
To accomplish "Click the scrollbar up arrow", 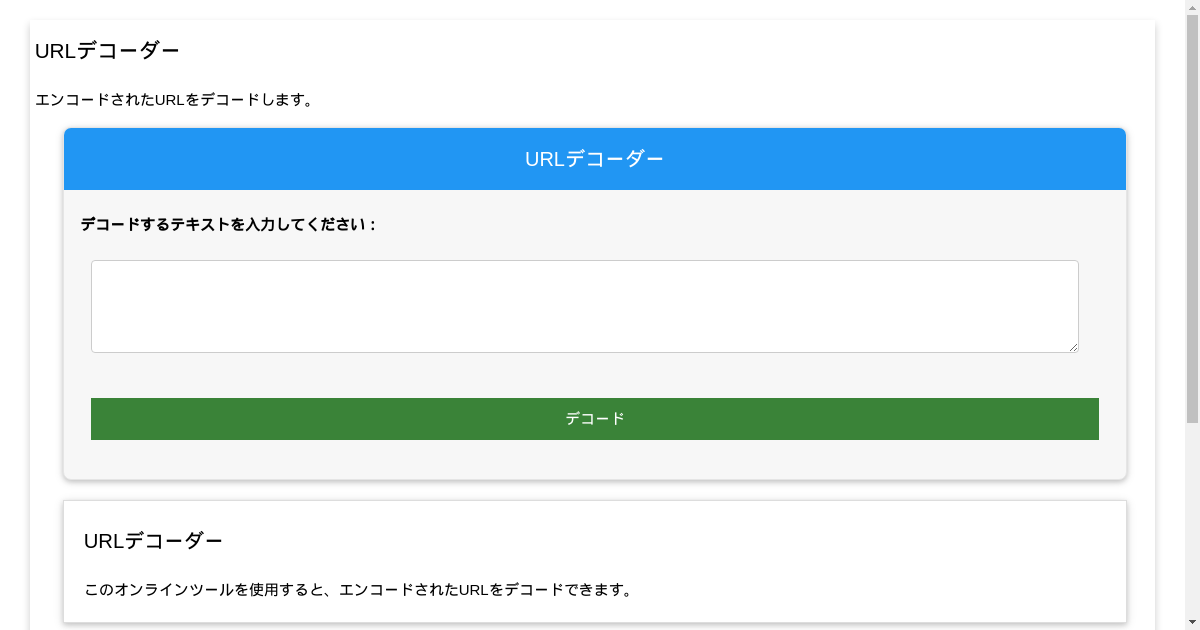I will pyautogui.click(x=1191, y=8).
